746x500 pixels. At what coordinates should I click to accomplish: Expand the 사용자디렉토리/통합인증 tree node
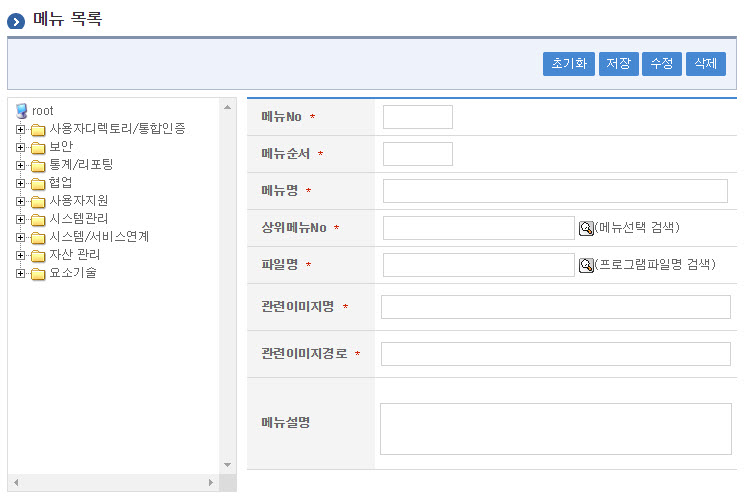[x=20, y=129]
